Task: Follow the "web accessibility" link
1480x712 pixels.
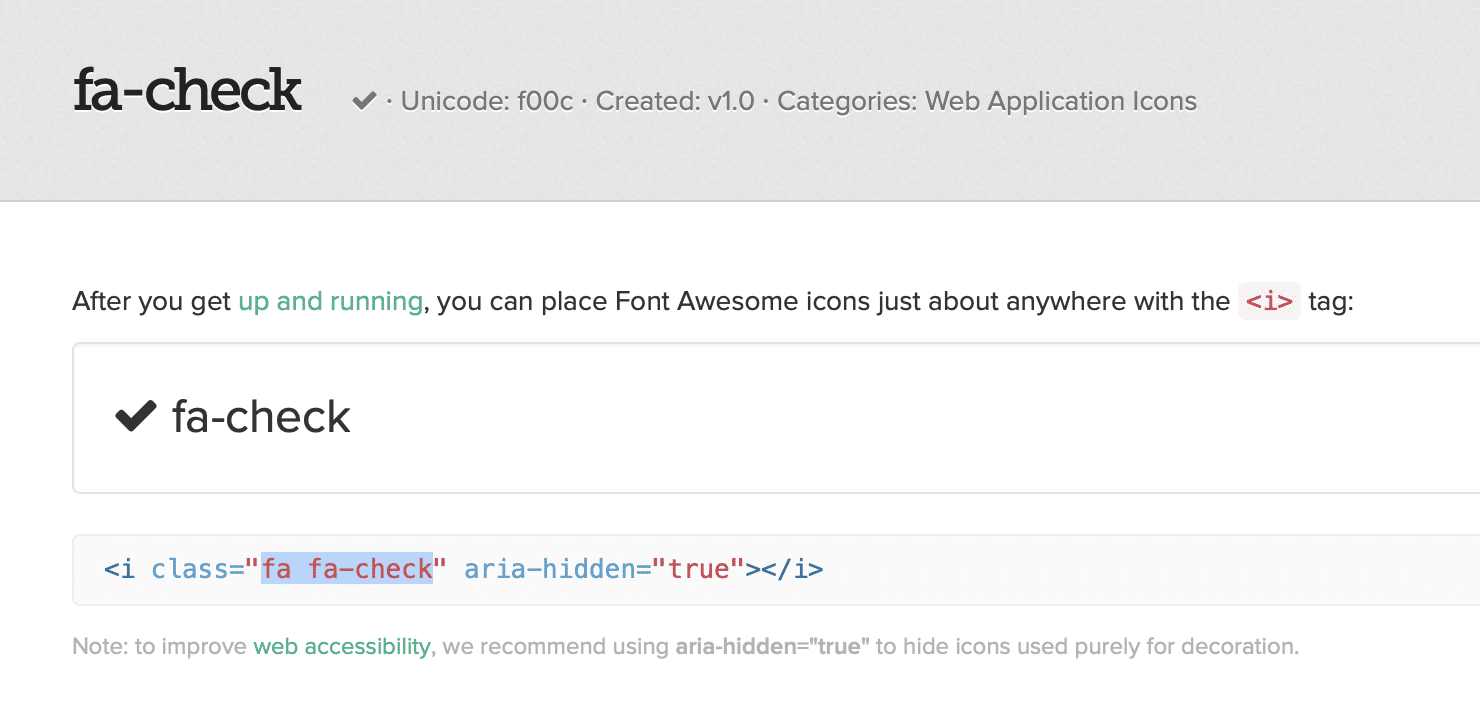Action: pyautogui.click(x=342, y=646)
